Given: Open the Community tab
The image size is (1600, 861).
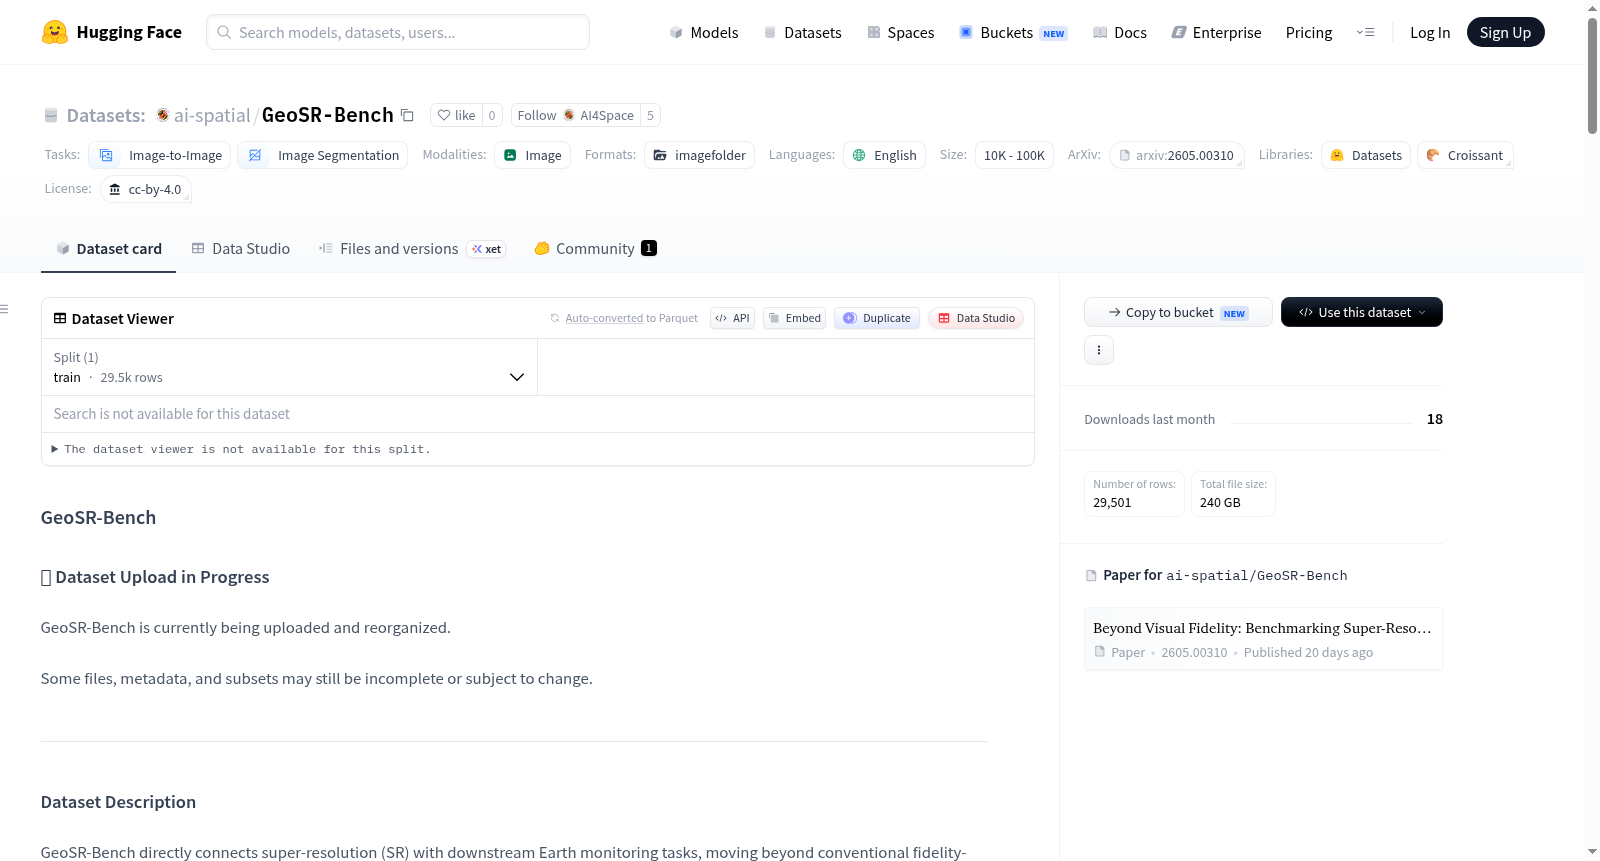Looking at the screenshot, I should pyautogui.click(x=595, y=249).
